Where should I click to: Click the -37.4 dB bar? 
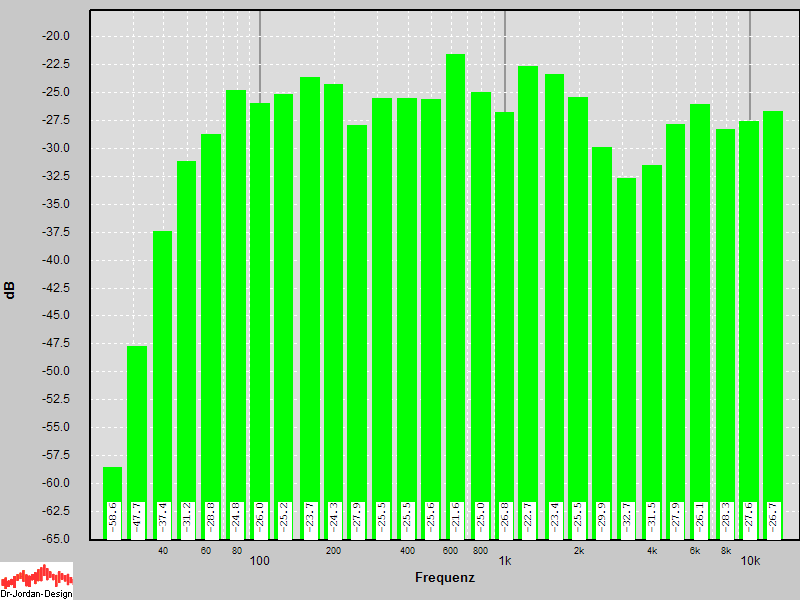(162, 380)
